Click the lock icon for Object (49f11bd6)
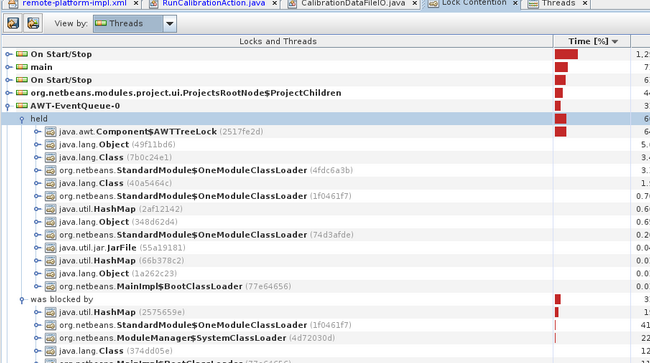This screenshot has height=363, width=650. point(51,145)
